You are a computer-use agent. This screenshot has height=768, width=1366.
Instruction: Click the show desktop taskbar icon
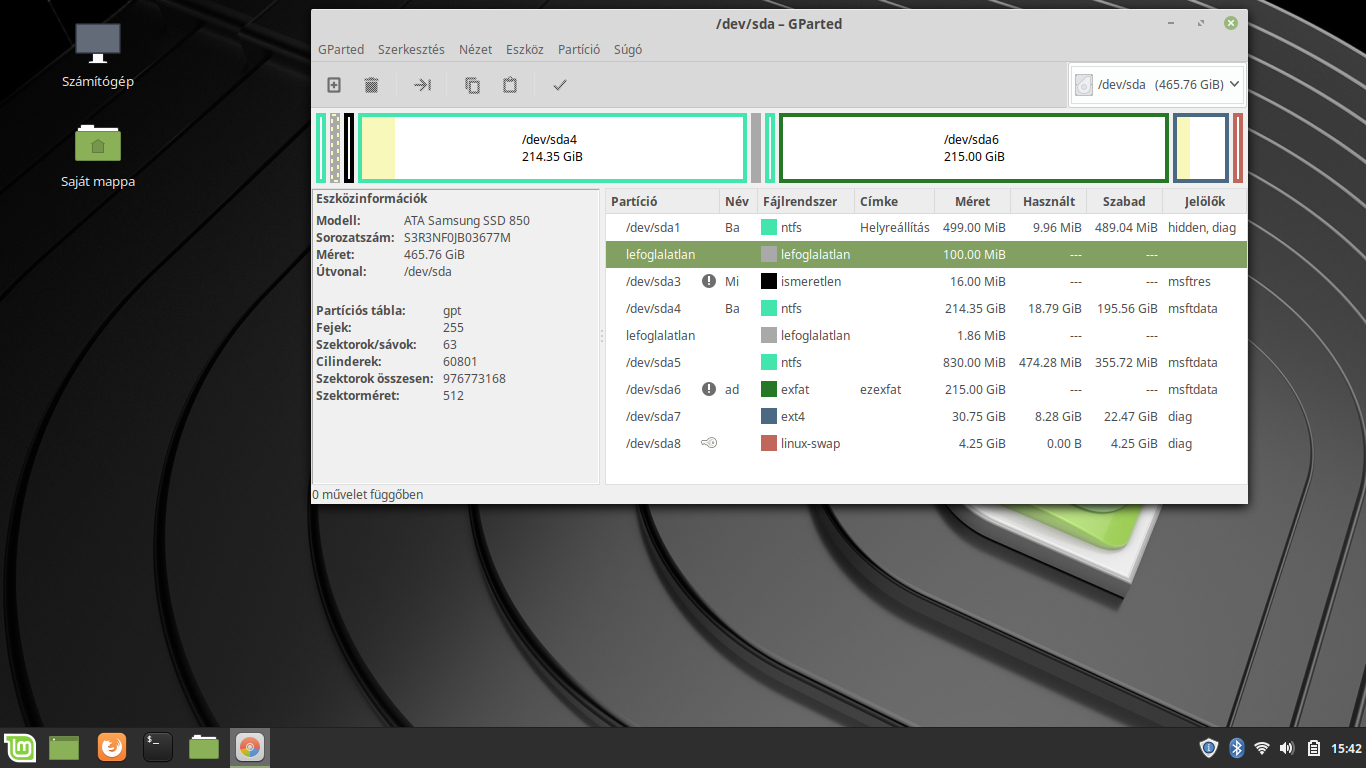[64, 747]
